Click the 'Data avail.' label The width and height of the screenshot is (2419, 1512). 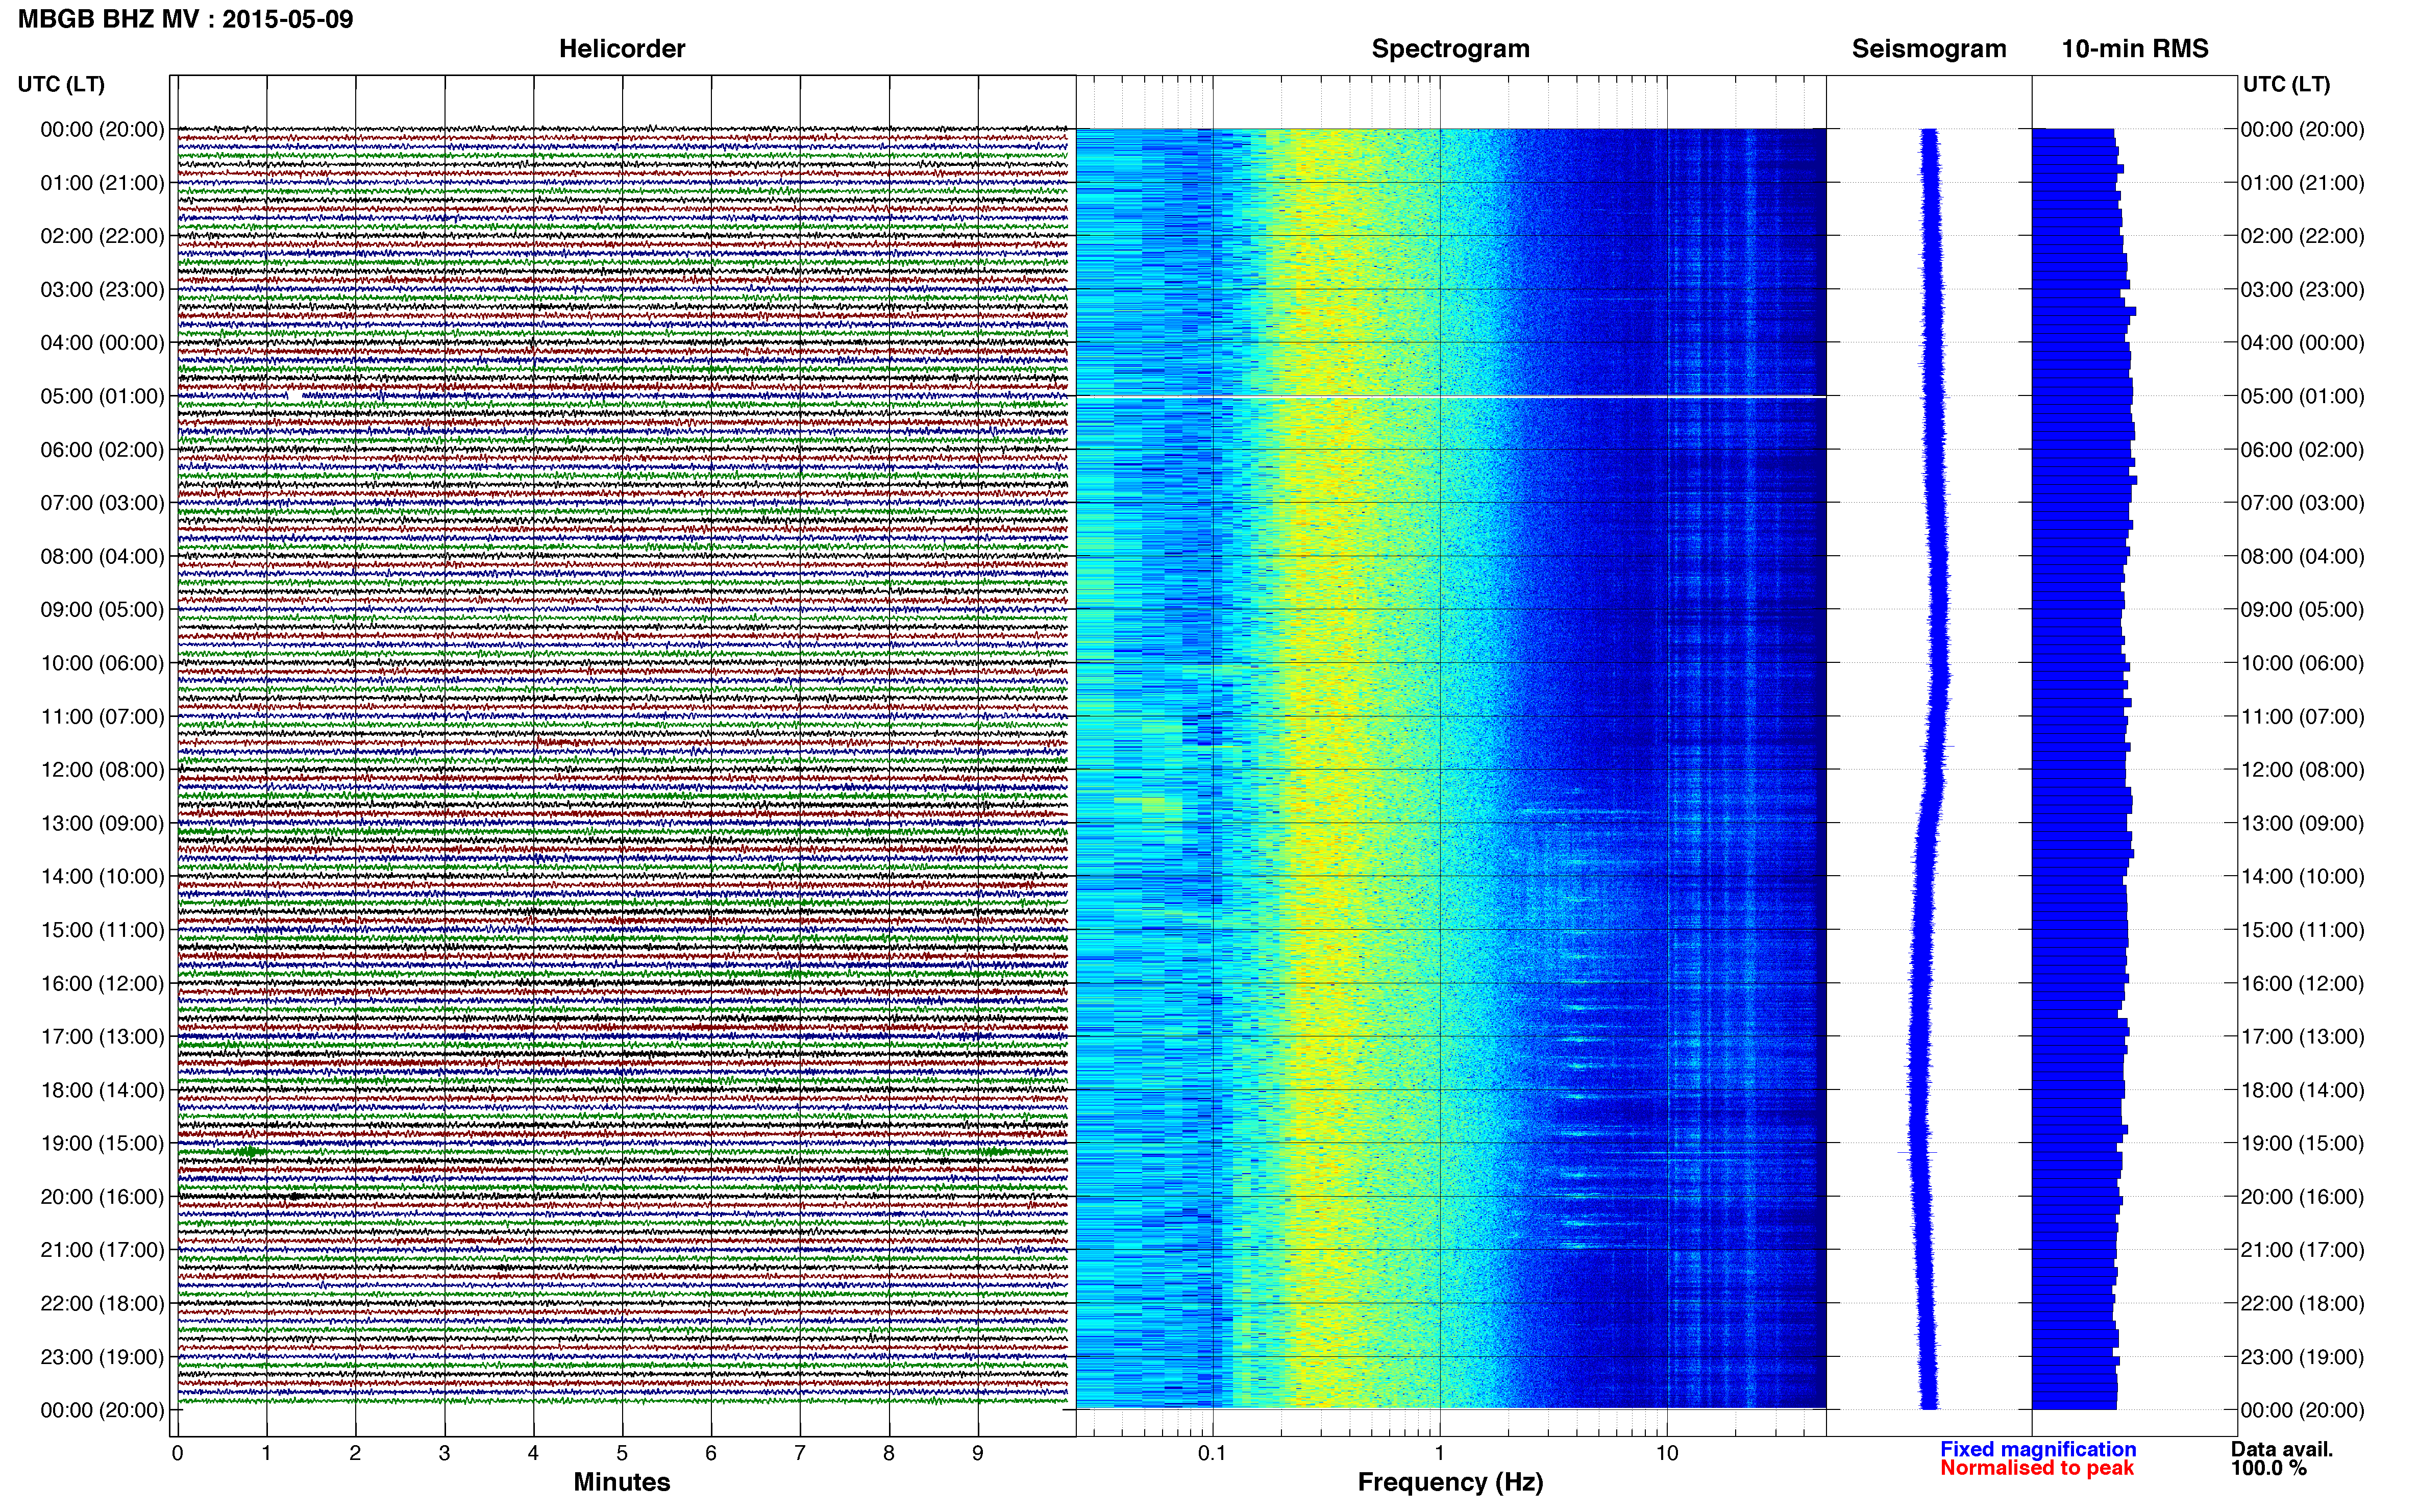coord(2281,1449)
